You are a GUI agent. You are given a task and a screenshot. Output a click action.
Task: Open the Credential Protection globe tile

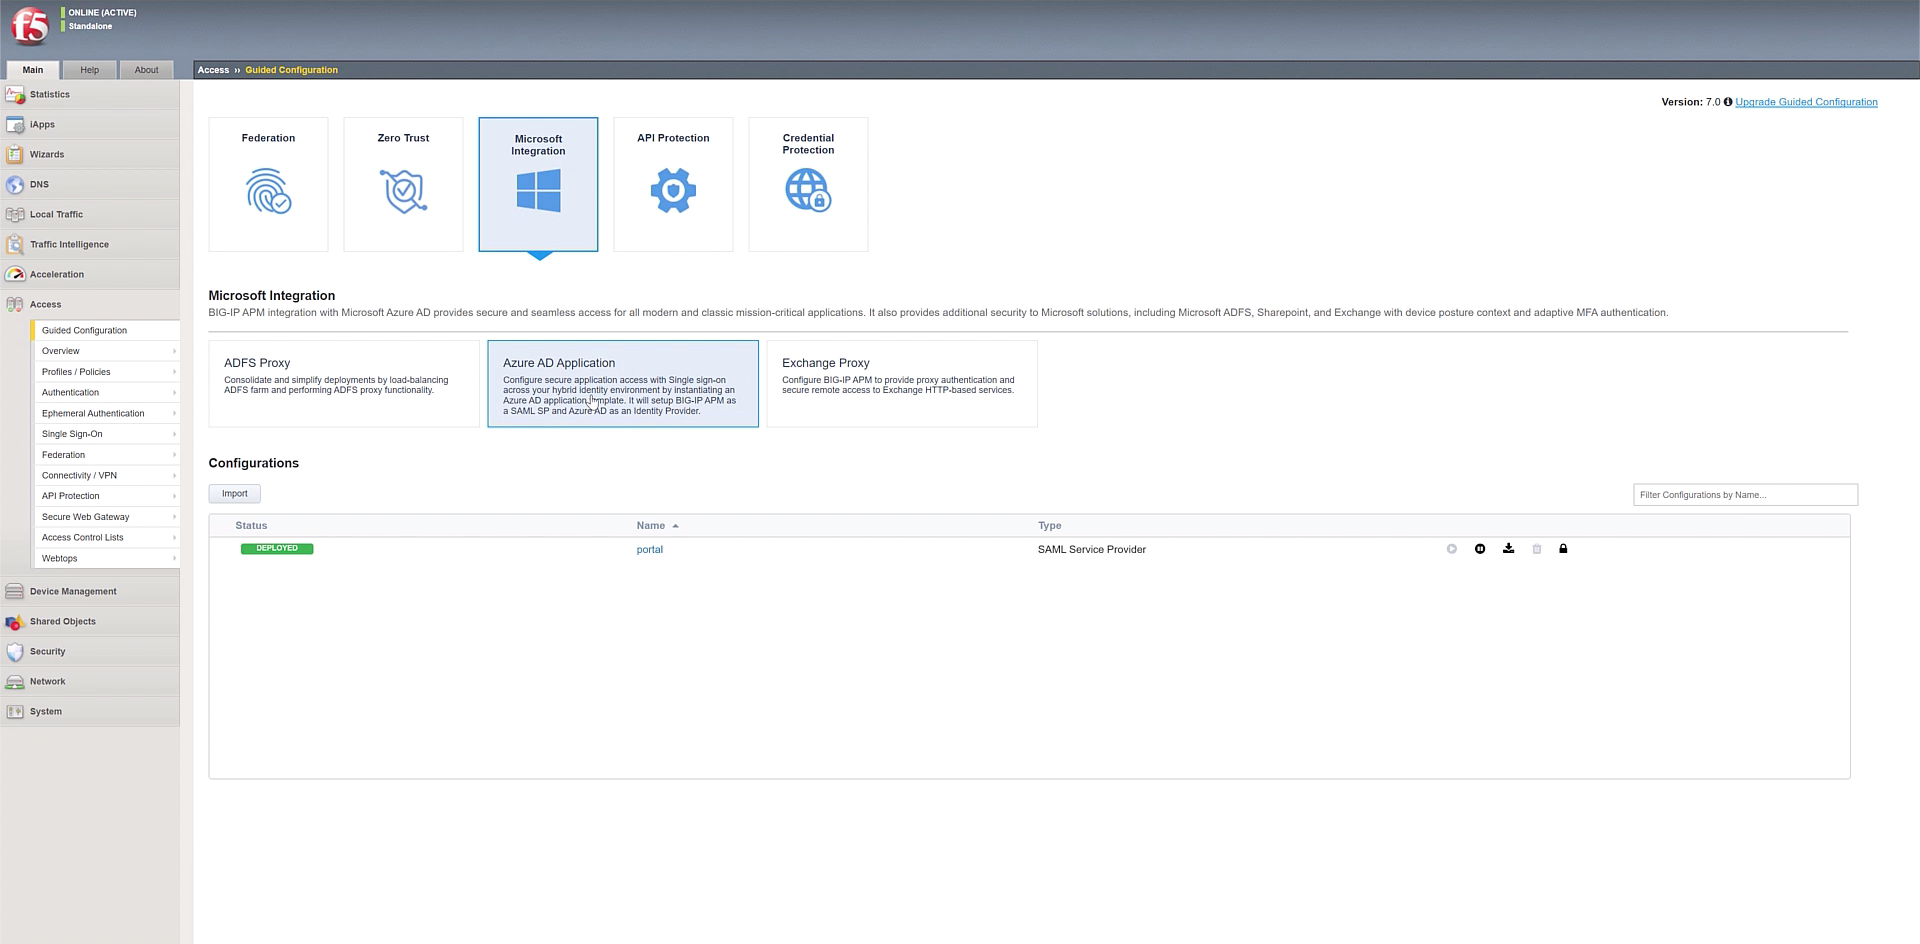[808, 184]
